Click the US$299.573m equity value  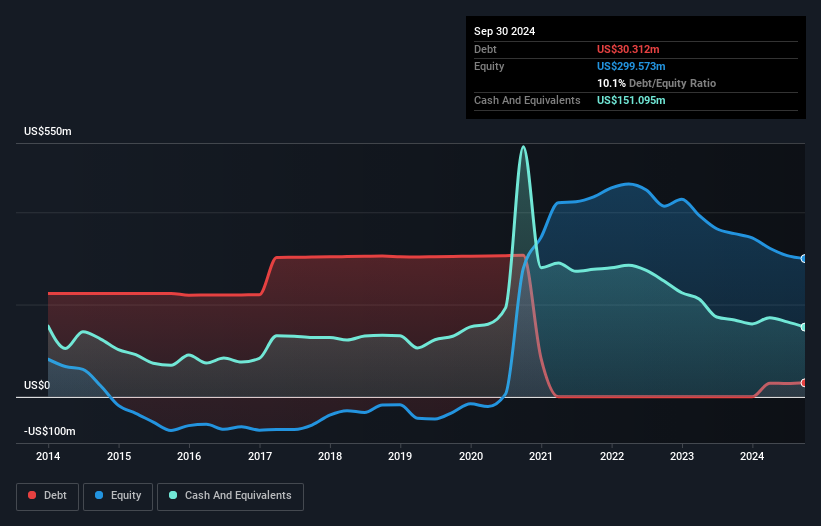pos(631,66)
